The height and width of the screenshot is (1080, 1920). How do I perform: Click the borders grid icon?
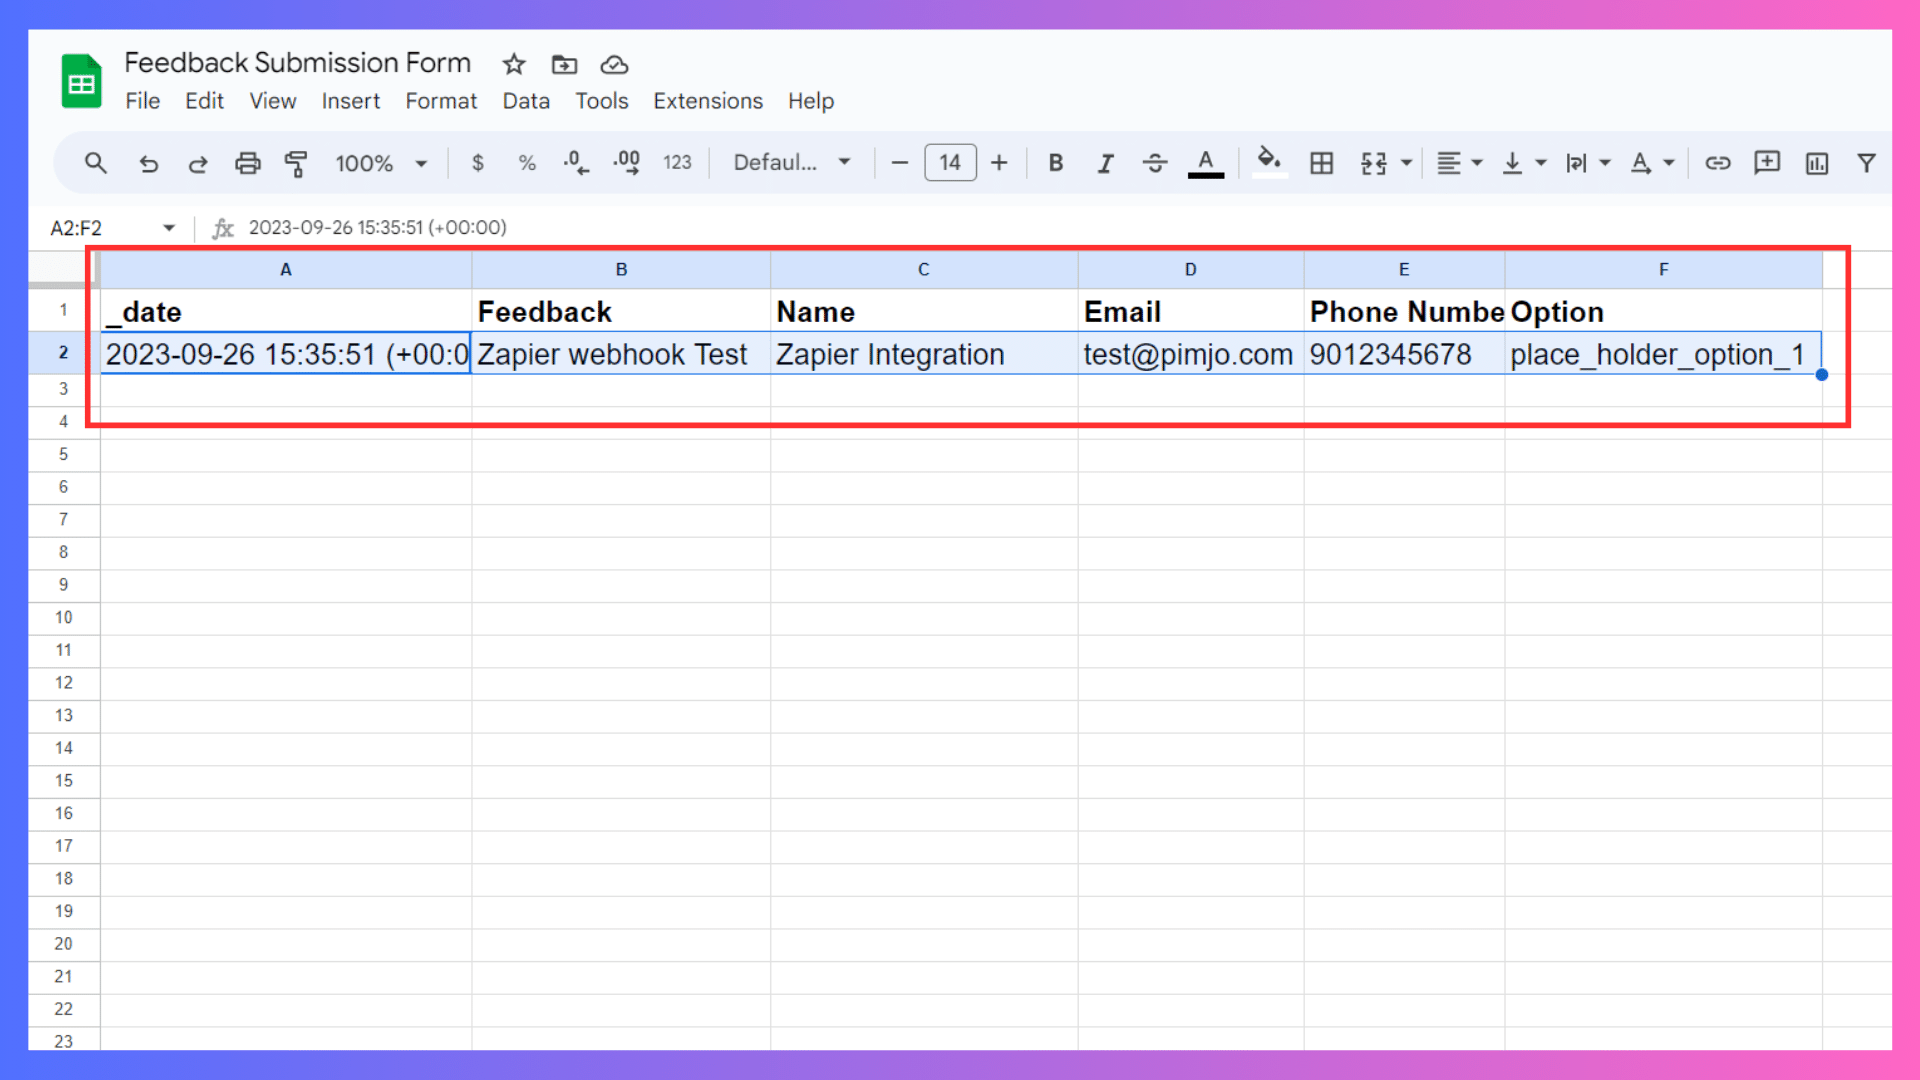click(x=1321, y=163)
